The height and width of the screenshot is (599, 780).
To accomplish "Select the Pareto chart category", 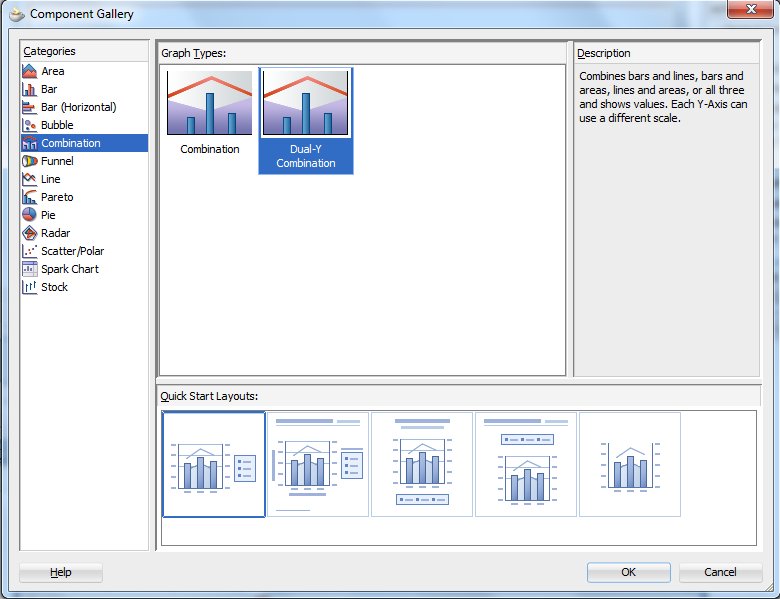I will pos(57,197).
